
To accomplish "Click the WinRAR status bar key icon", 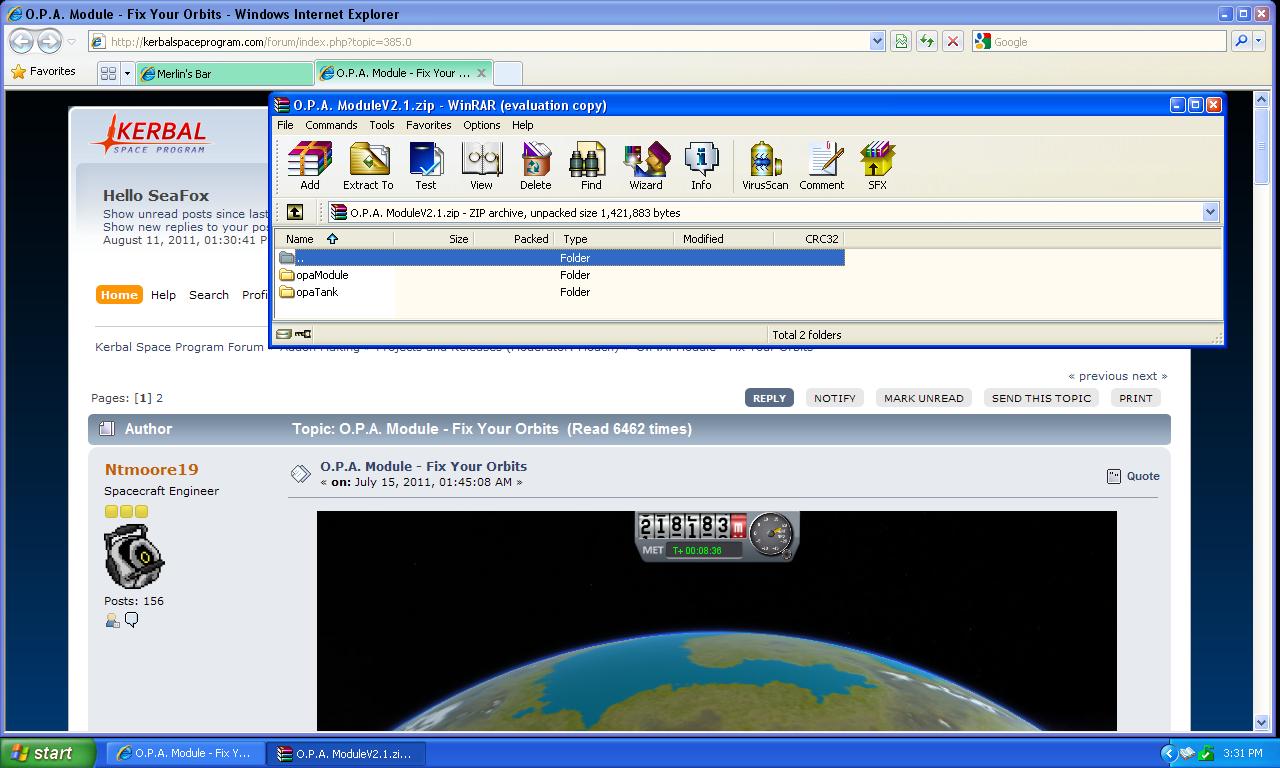I will [x=303, y=334].
